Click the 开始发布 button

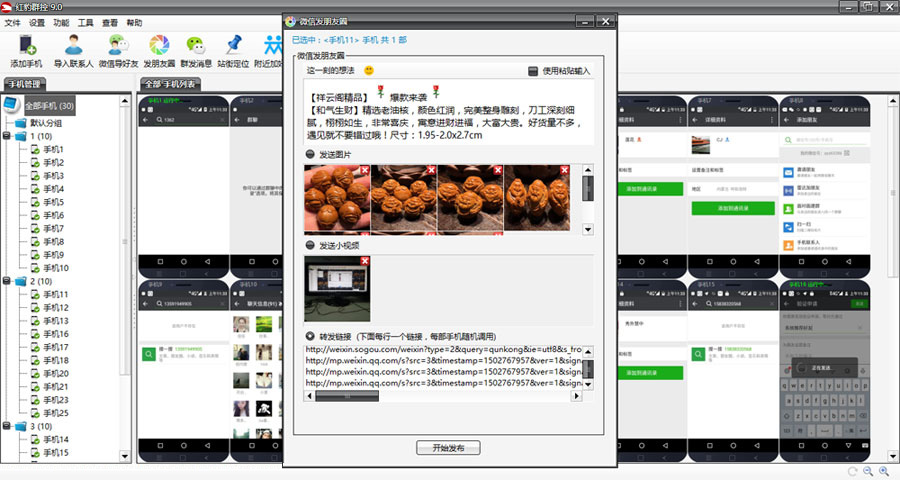click(448, 448)
